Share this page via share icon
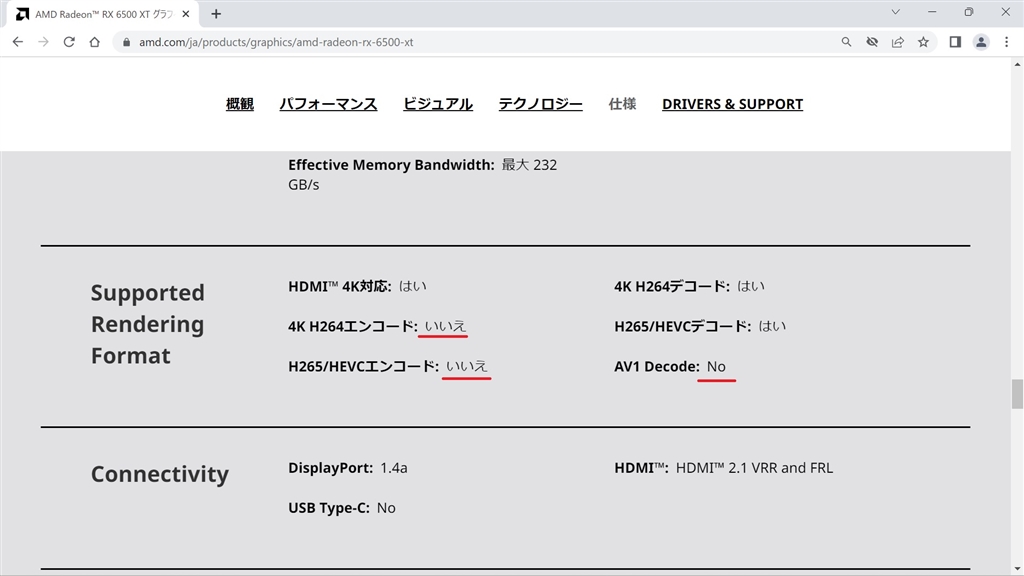This screenshot has width=1024, height=576. tap(898, 42)
